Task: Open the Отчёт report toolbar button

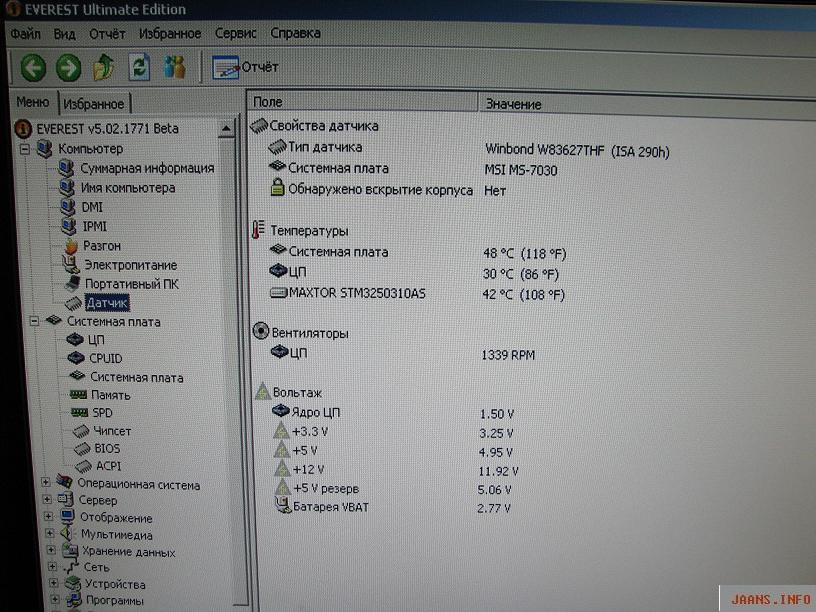Action: click(245, 68)
